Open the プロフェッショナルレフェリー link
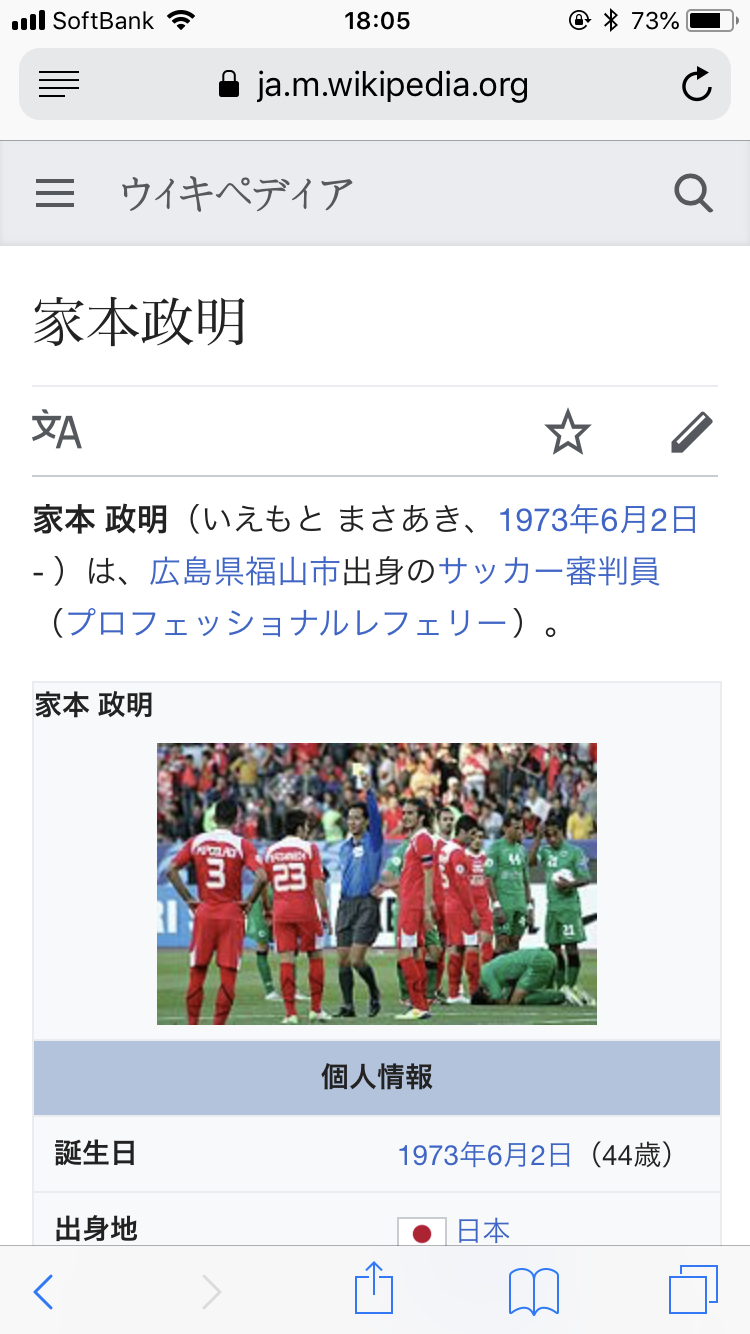The image size is (750, 1334). tap(287, 624)
